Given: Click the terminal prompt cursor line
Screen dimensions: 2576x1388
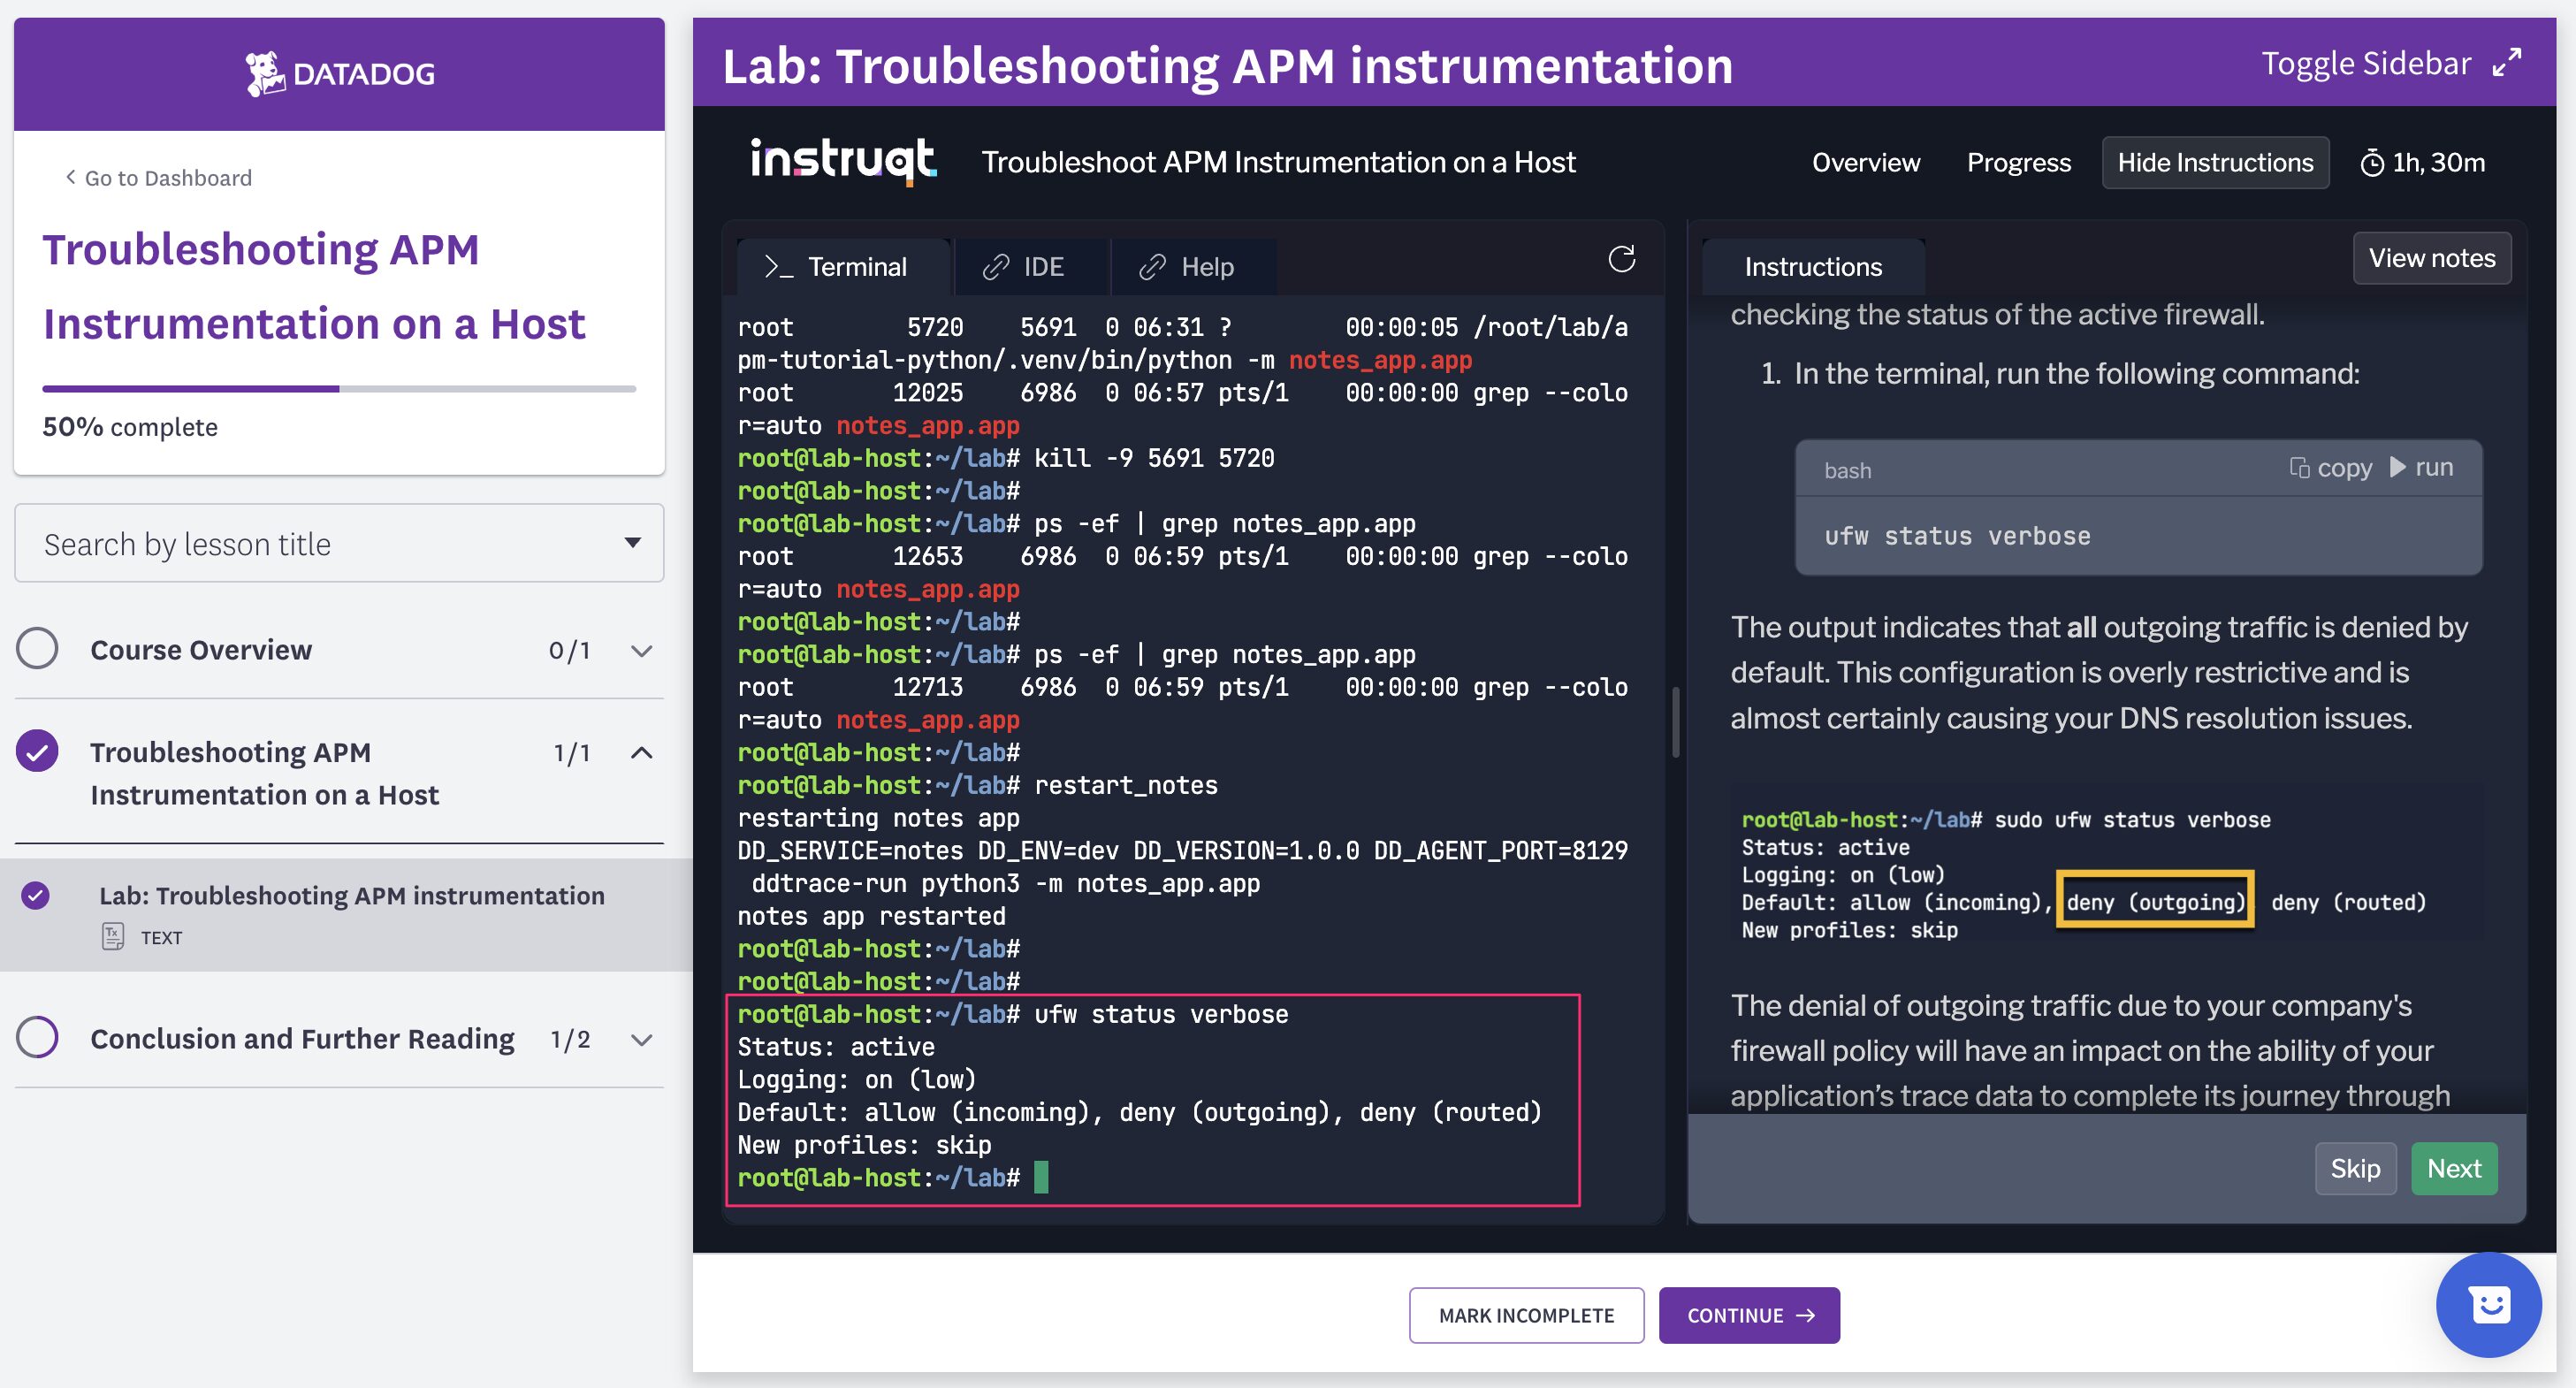Looking at the screenshot, I should click(892, 1178).
